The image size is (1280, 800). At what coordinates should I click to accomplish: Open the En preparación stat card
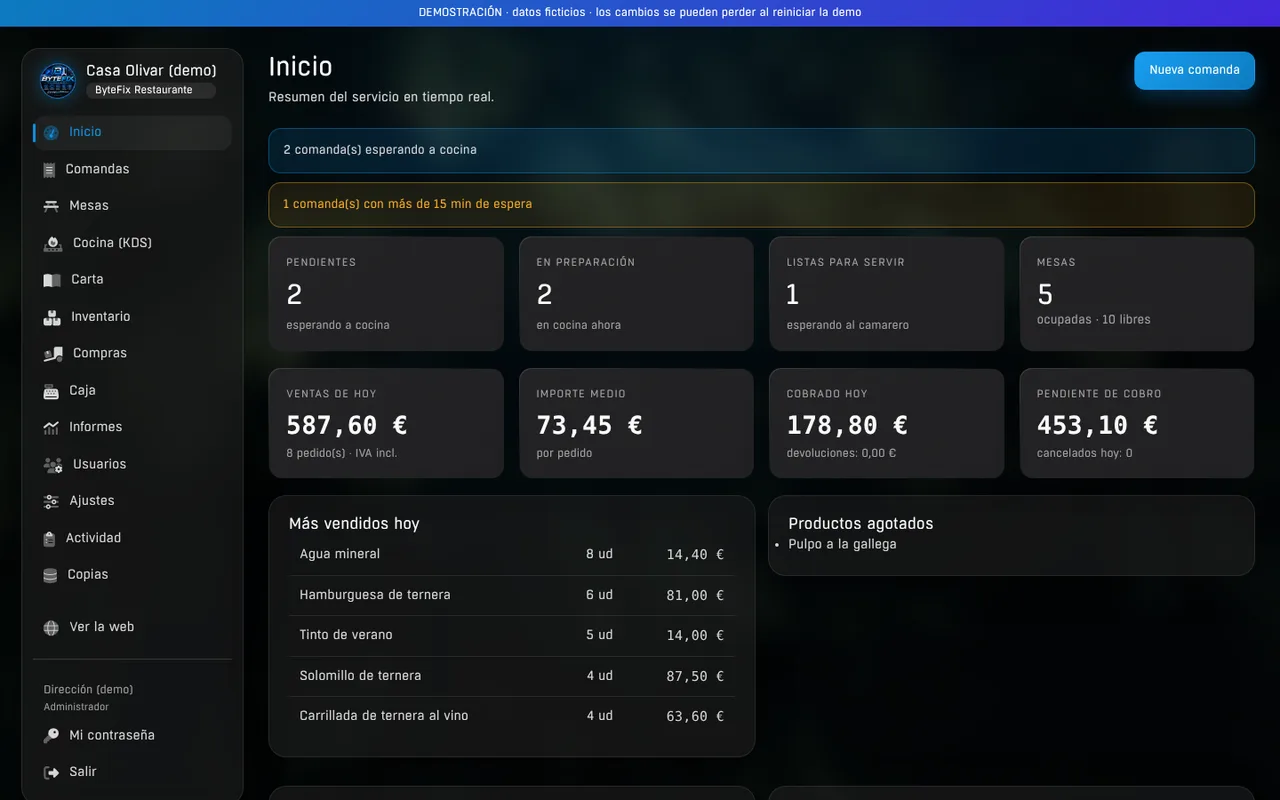pyautogui.click(x=636, y=294)
